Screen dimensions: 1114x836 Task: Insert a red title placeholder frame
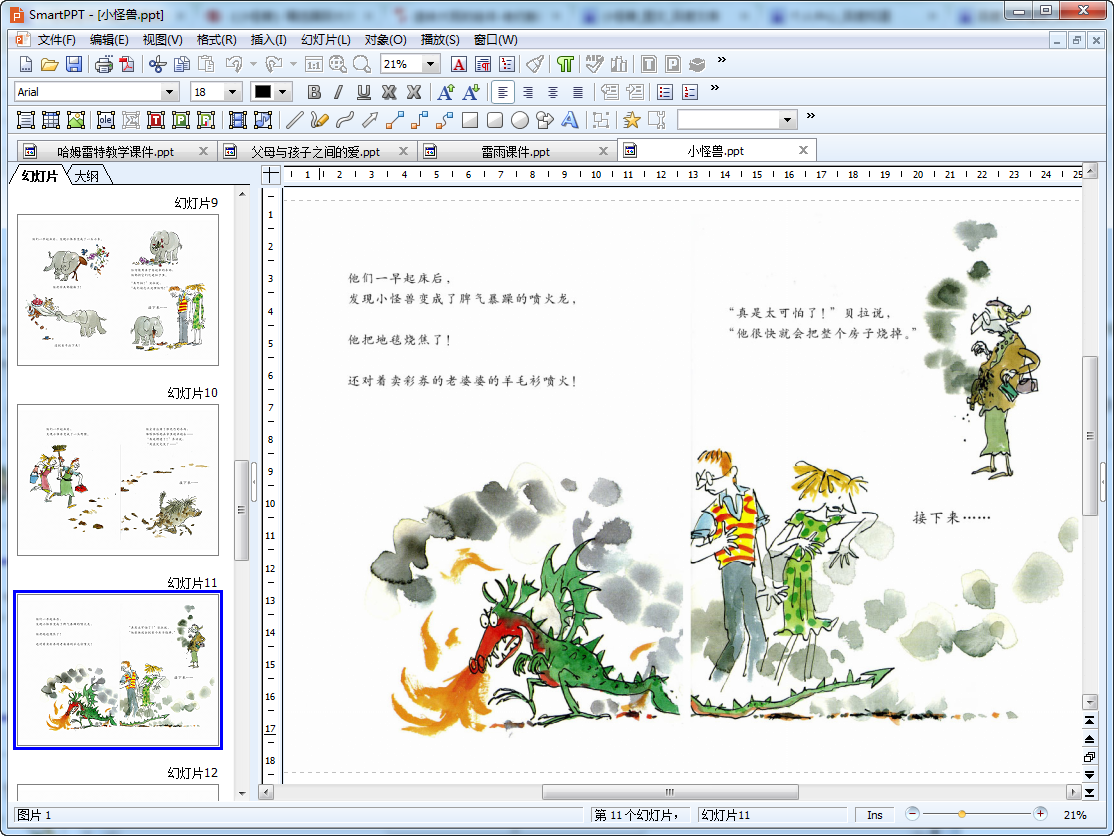pyautogui.click(x=156, y=120)
